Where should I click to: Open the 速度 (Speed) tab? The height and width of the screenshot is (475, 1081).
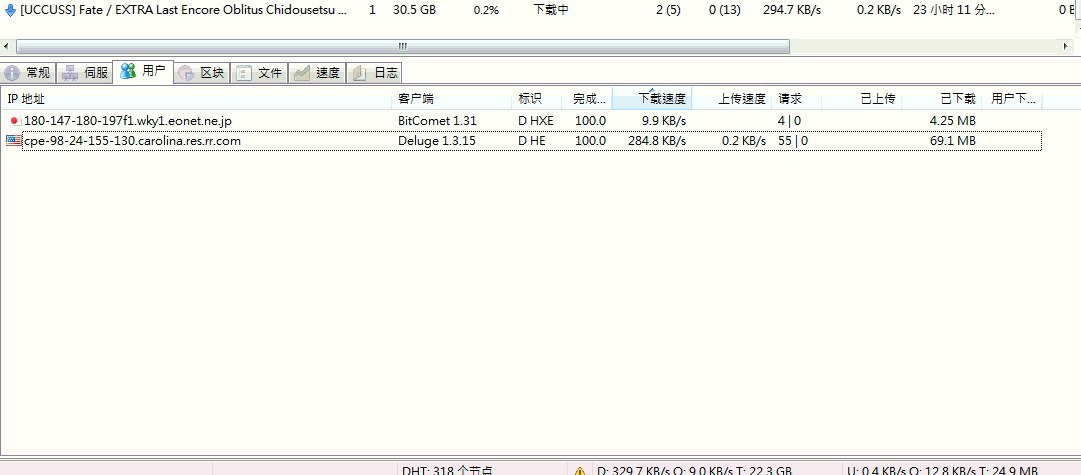(x=317, y=73)
